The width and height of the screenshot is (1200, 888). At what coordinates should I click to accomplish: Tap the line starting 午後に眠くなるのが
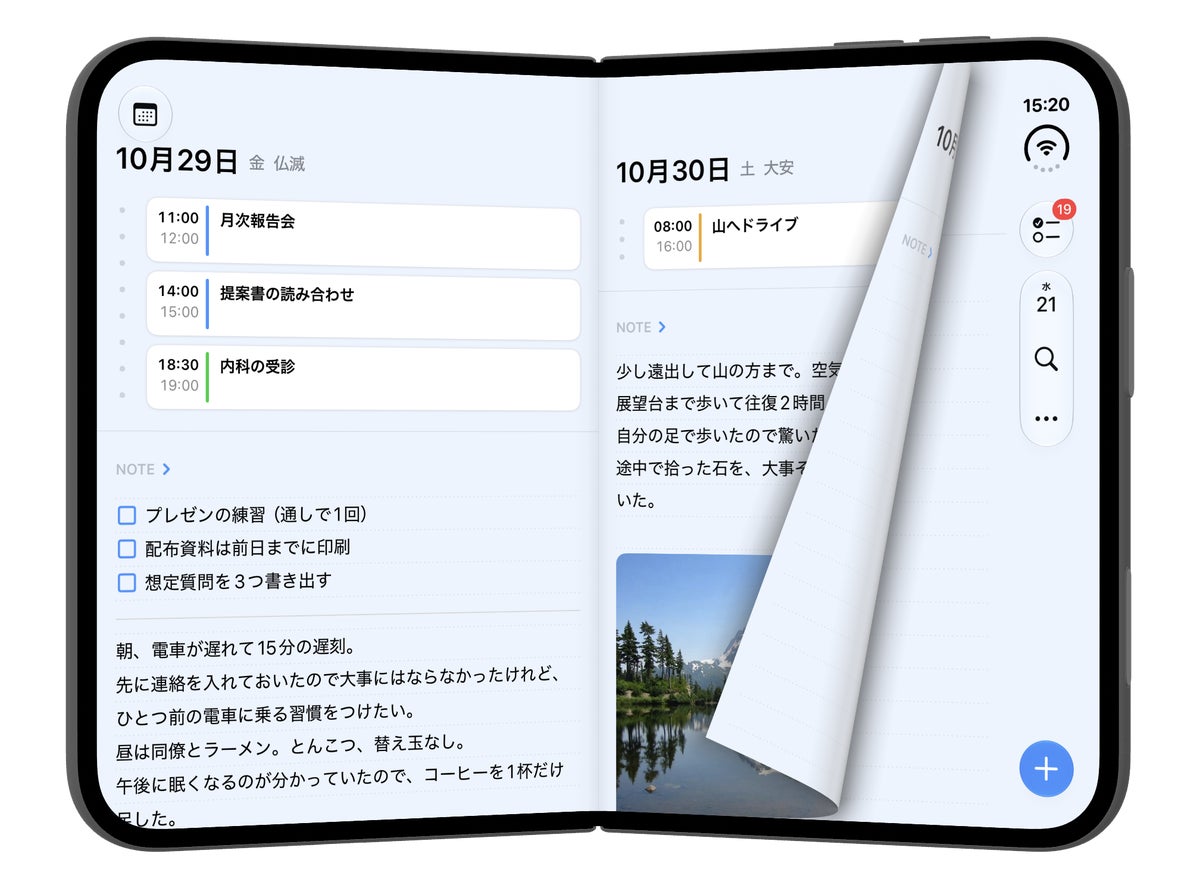(340, 777)
